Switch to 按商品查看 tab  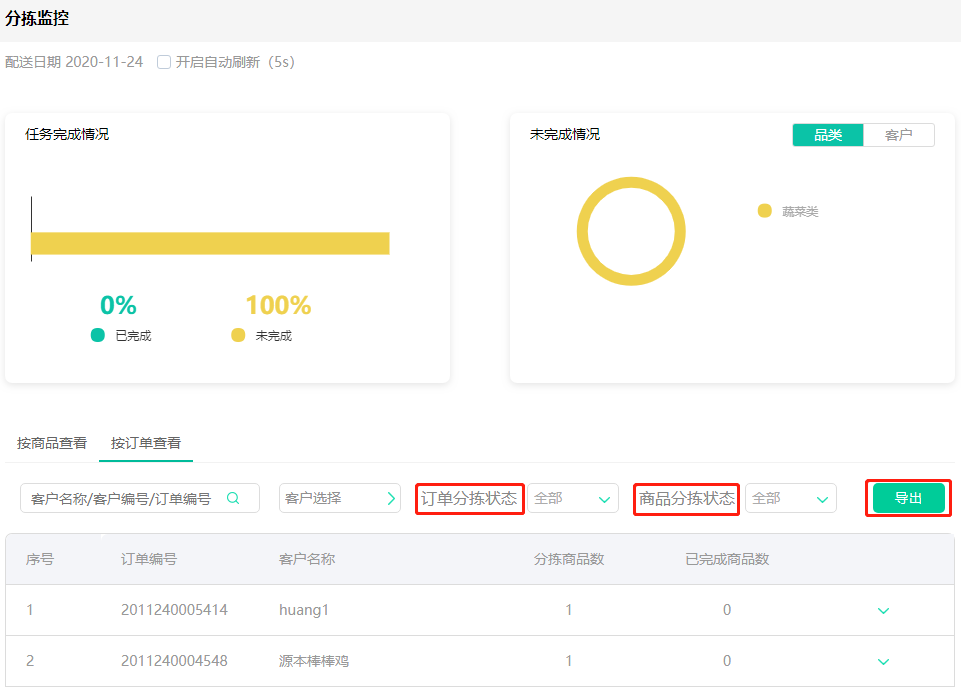pos(52,443)
